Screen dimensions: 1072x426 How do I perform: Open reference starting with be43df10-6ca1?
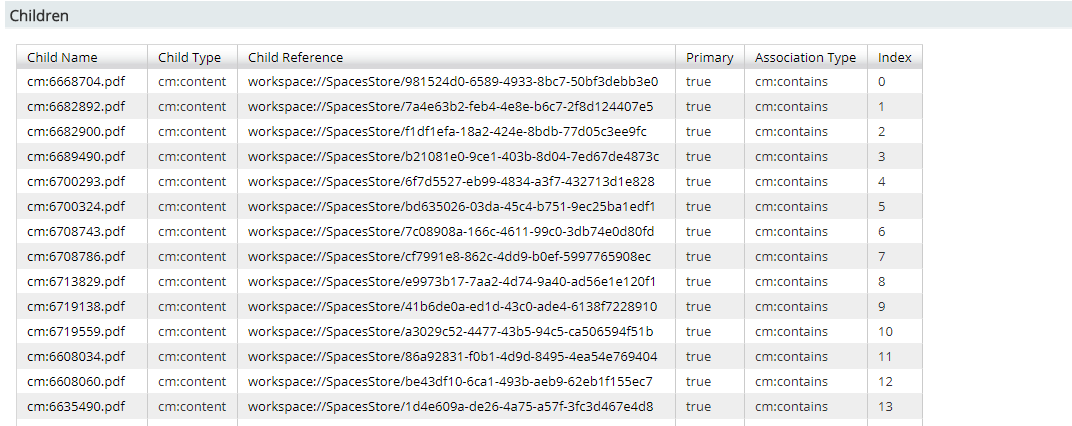tap(451, 382)
